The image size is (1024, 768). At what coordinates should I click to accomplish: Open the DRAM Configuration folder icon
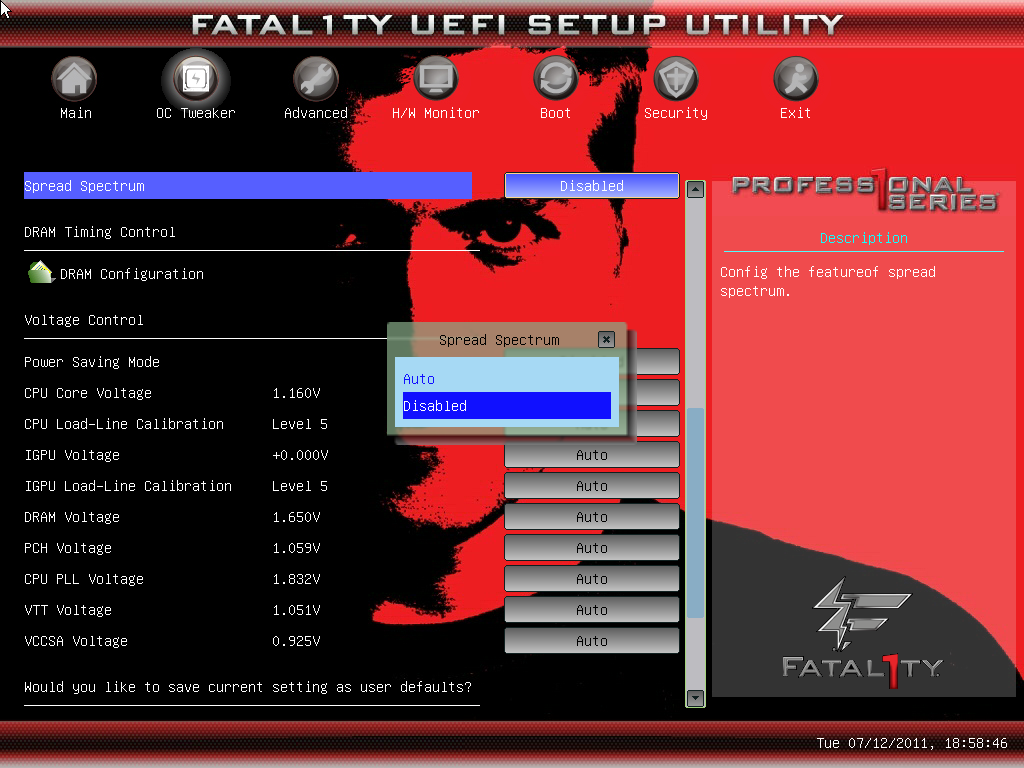[41, 273]
